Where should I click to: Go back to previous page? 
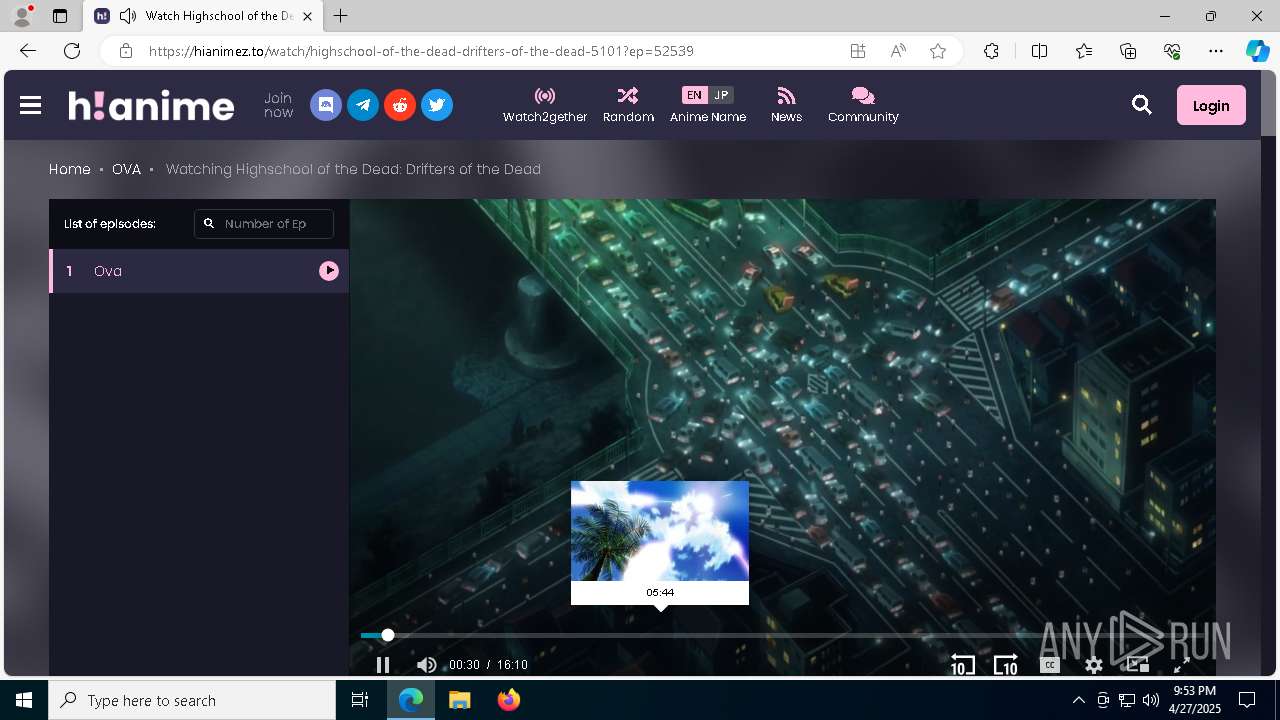28,51
